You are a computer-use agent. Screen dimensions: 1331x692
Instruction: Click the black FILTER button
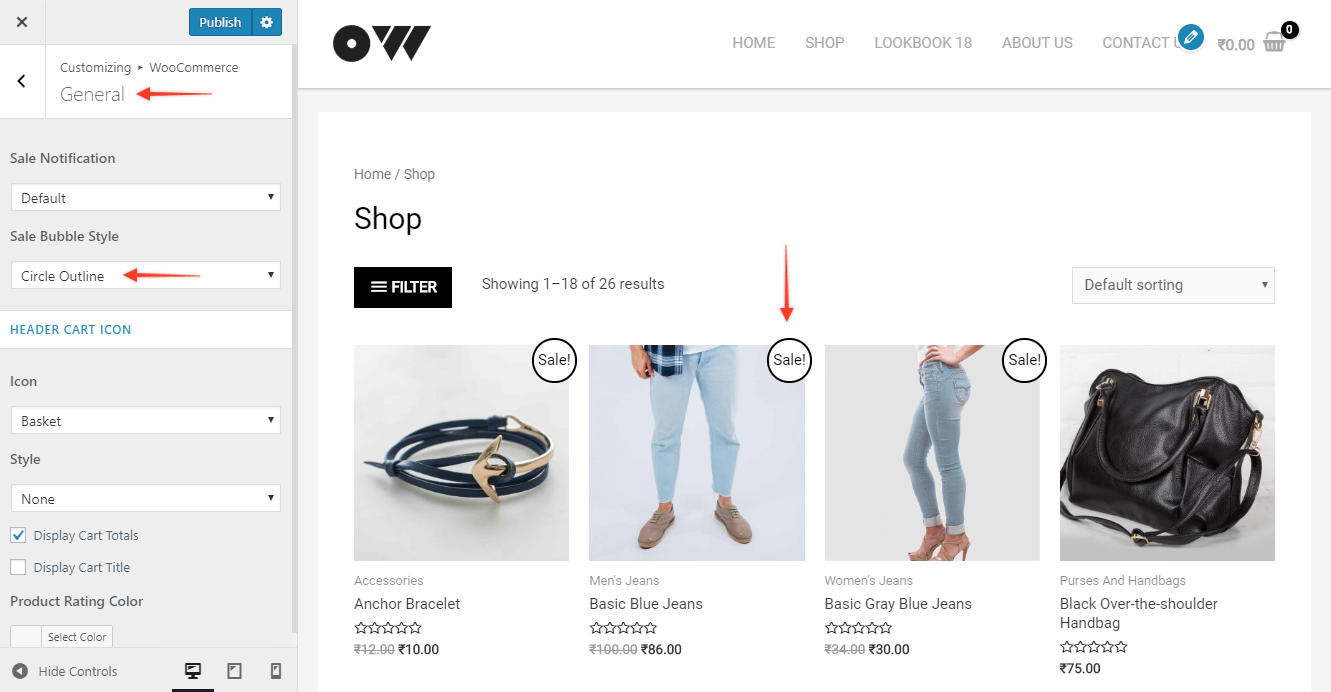click(x=403, y=287)
